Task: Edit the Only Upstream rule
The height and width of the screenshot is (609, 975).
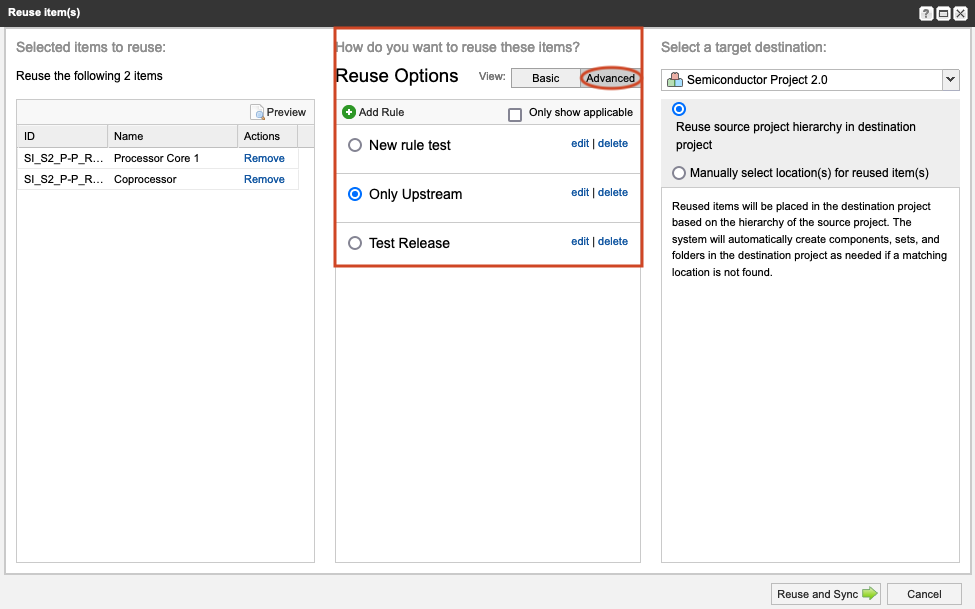Action: [580, 192]
